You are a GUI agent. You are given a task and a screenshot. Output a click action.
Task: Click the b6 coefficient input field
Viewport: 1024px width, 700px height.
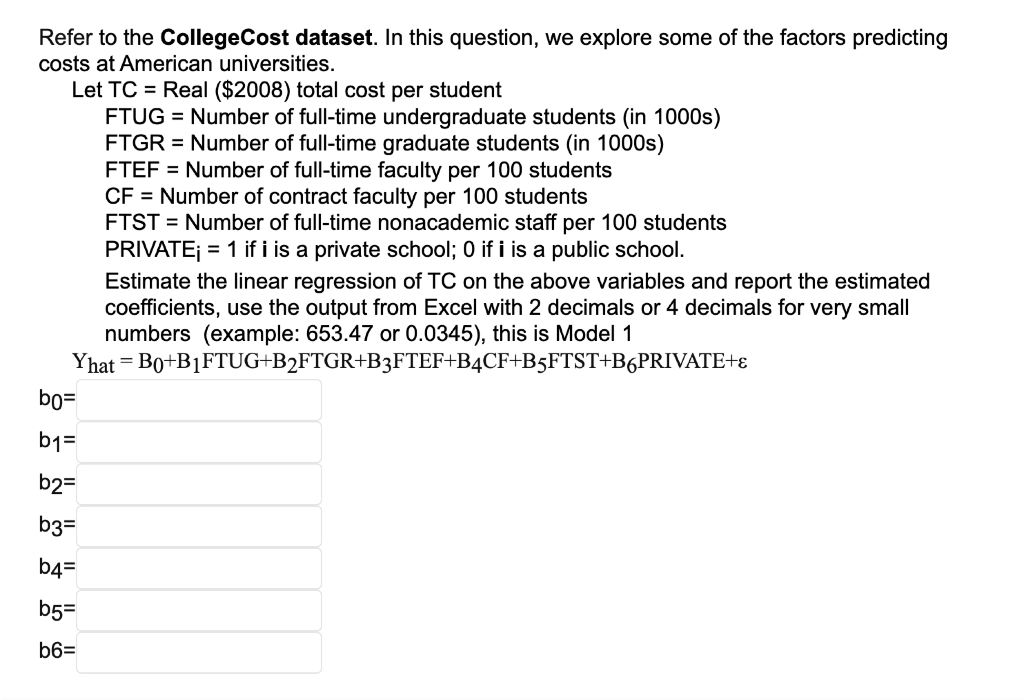pos(197,651)
